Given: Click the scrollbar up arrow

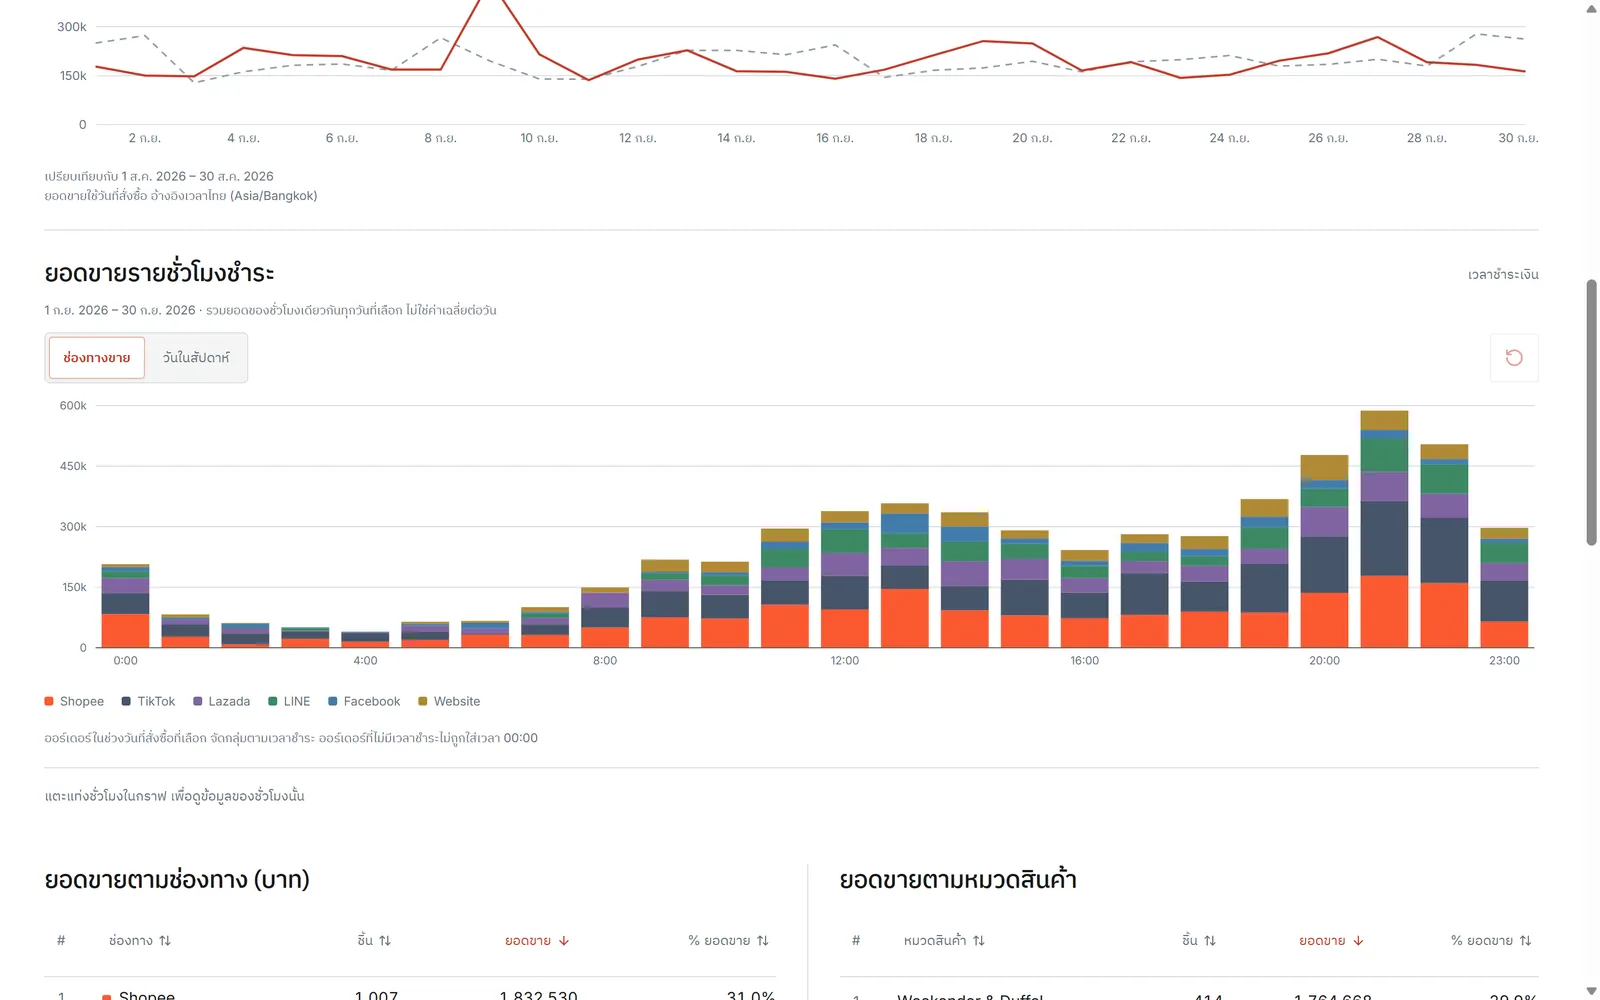Looking at the screenshot, I should [x=1591, y=9].
